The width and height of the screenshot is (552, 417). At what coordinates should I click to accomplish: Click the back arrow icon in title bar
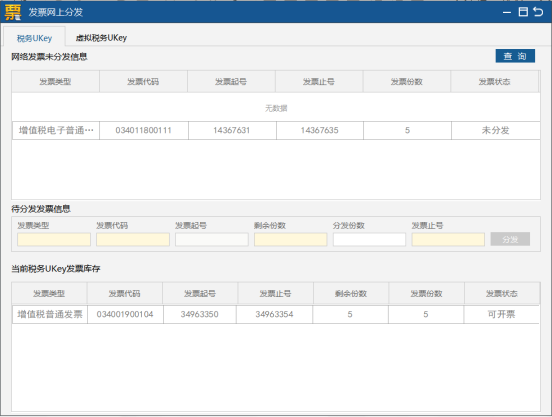pyautogui.click(x=539, y=12)
